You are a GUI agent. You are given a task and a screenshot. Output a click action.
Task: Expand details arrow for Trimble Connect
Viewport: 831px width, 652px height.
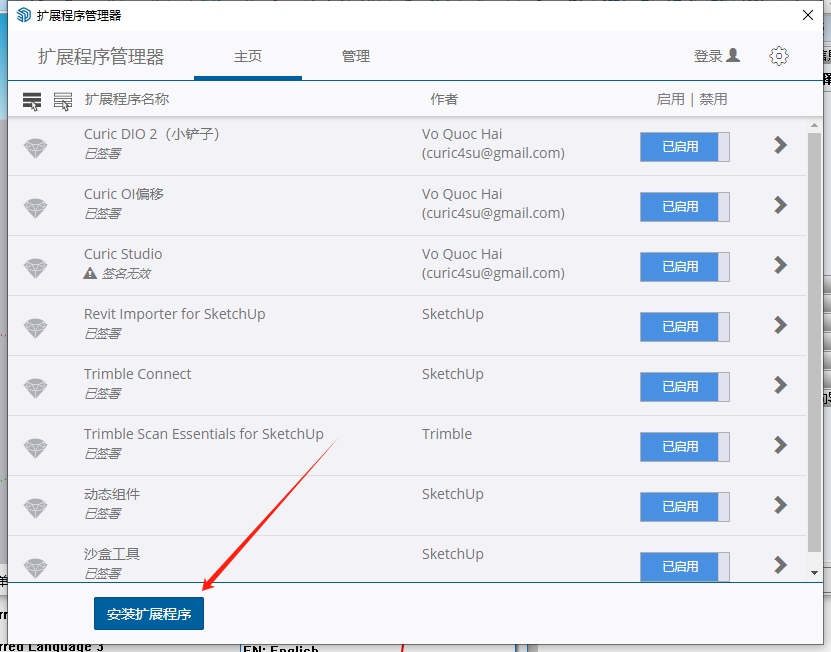tap(780, 385)
